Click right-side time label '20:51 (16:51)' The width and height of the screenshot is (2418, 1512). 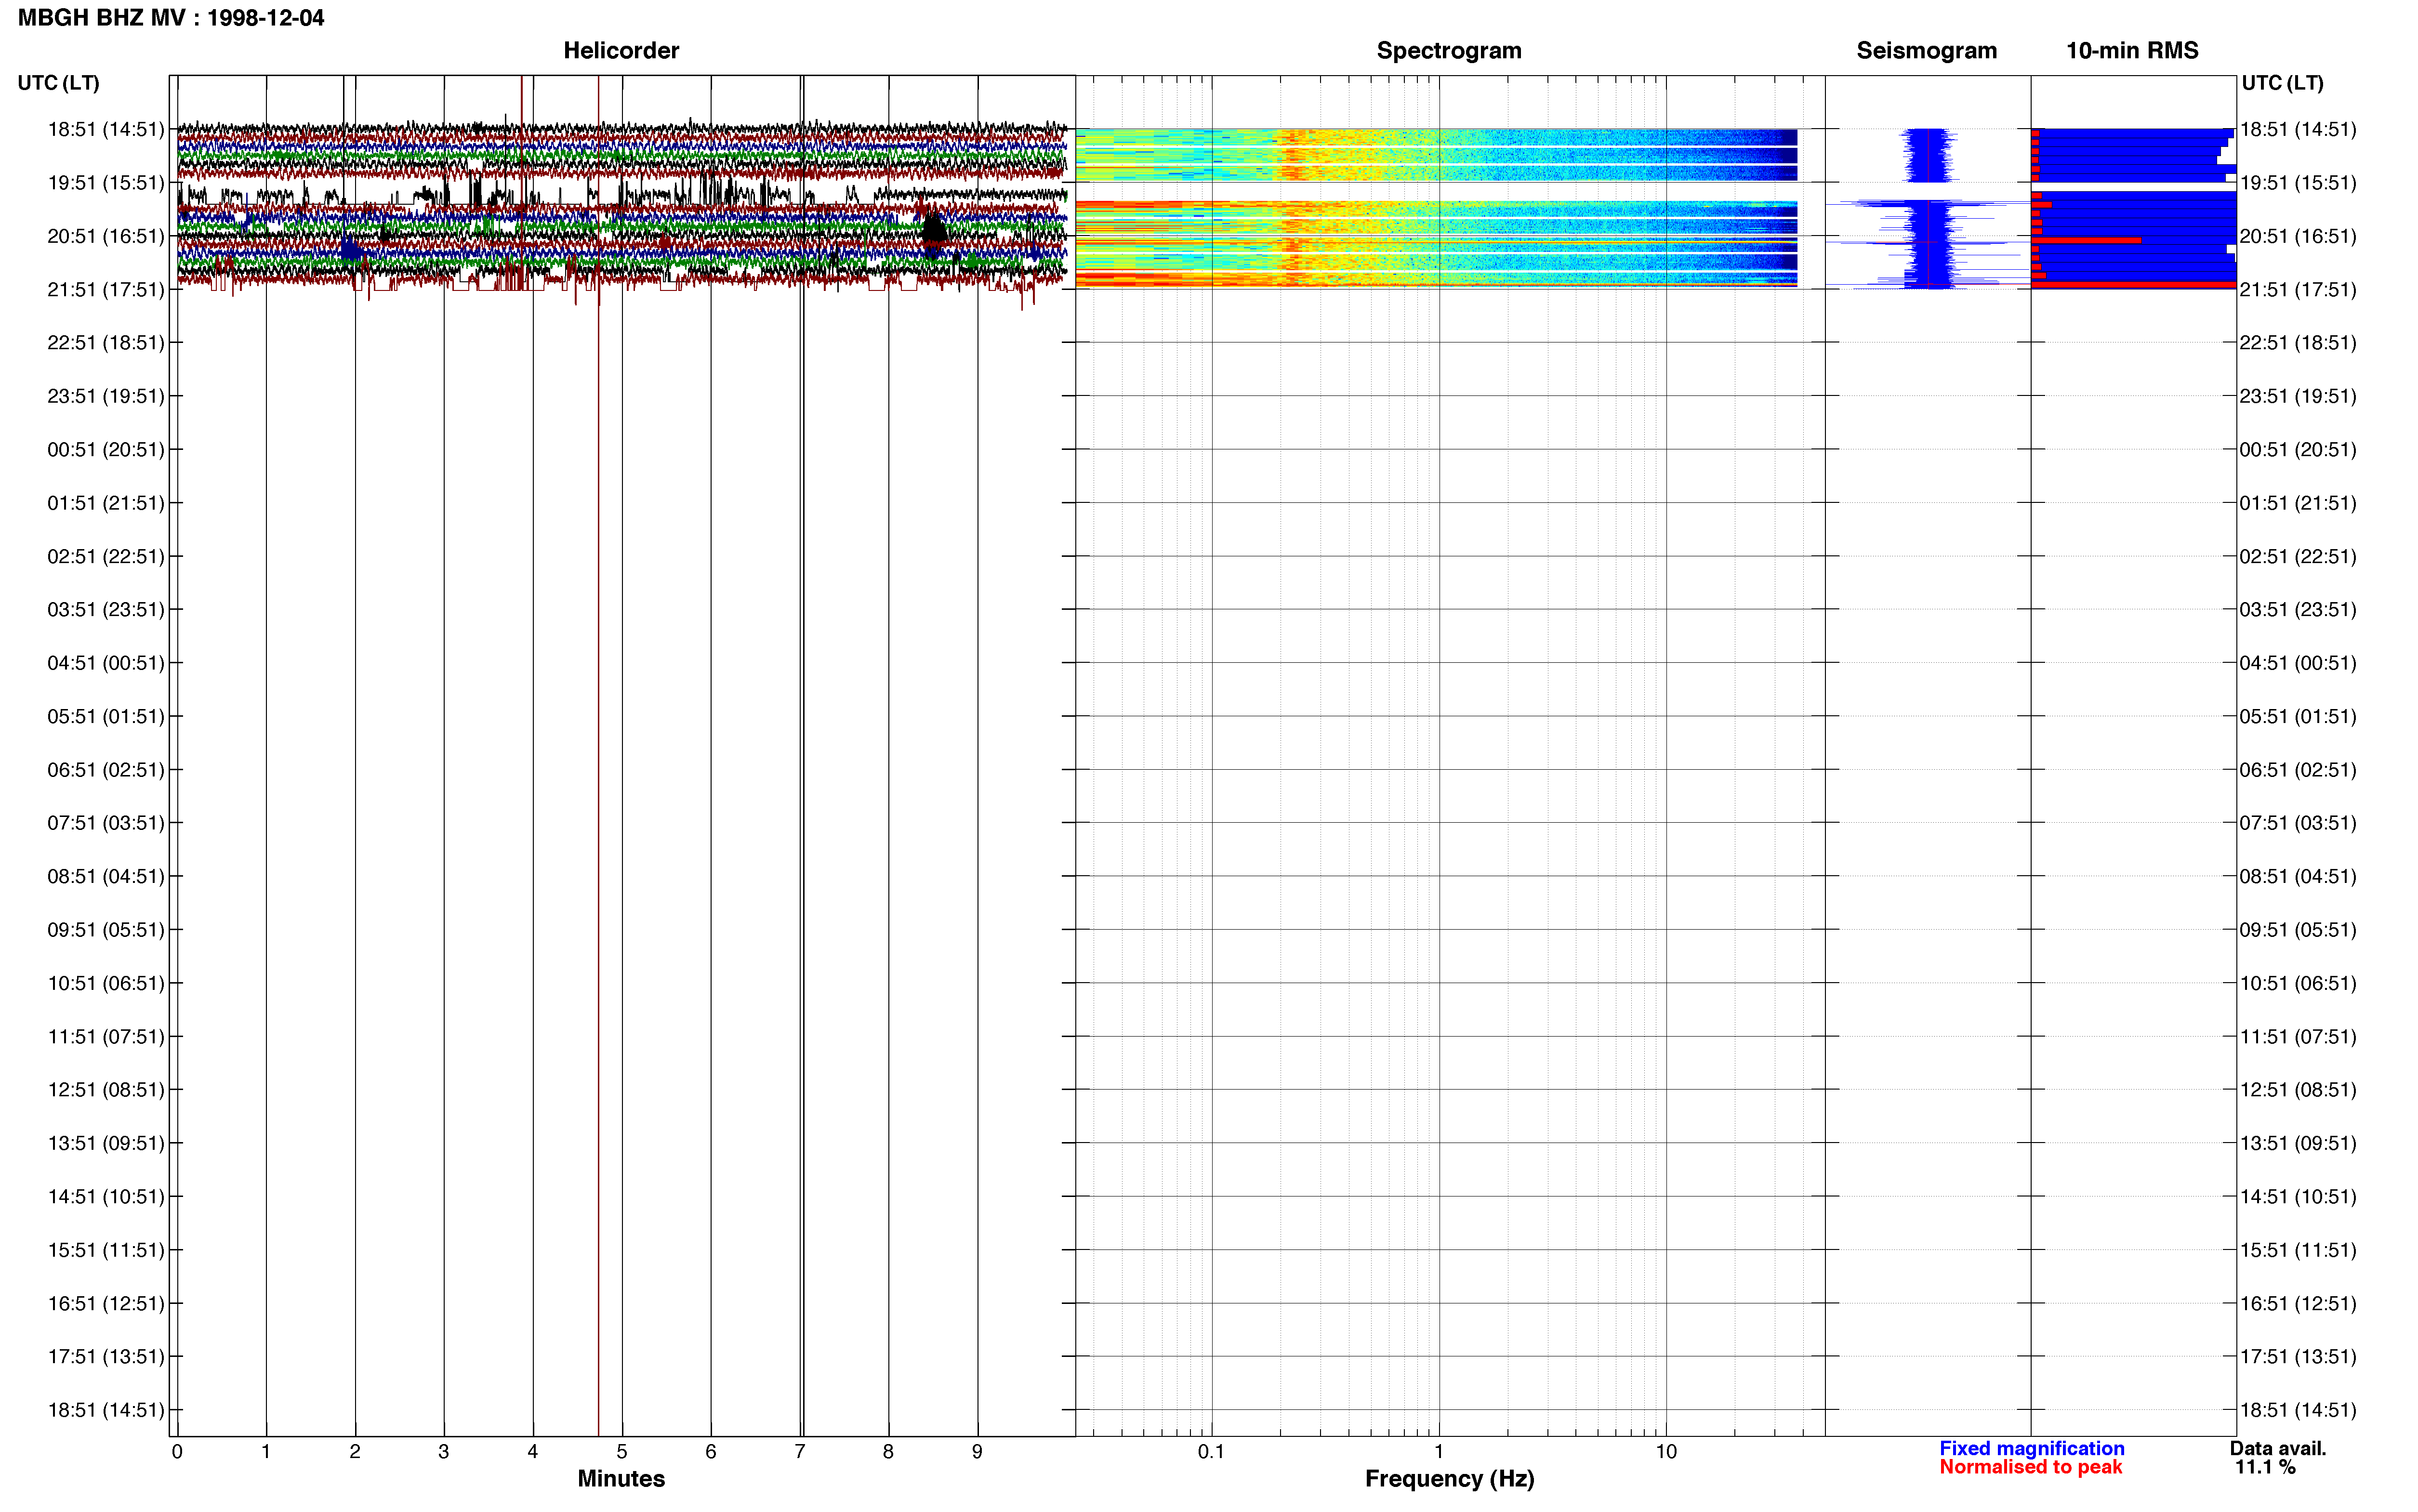click(2298, 236)
